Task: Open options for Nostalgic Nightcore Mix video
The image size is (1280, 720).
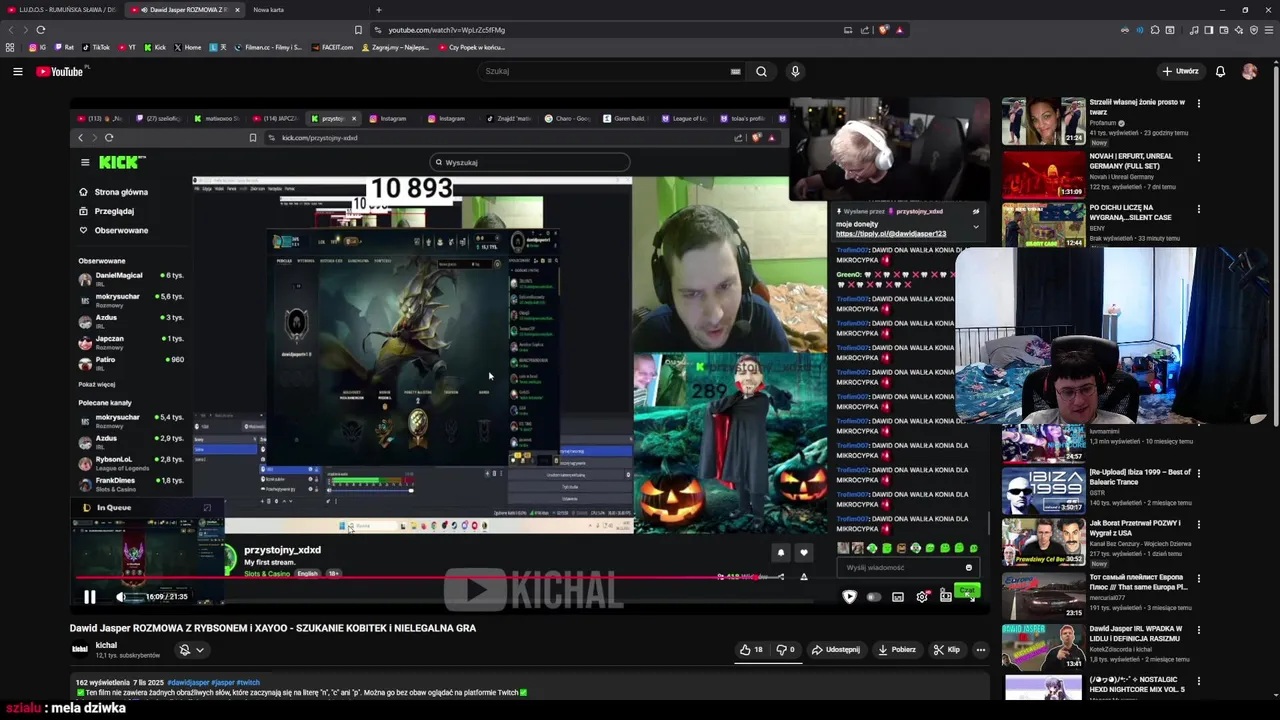Action: point(1198,681)
